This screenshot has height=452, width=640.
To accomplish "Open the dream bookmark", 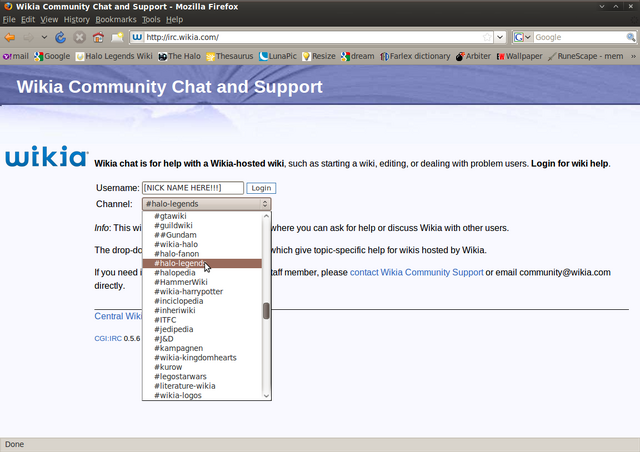I will 358,56.
